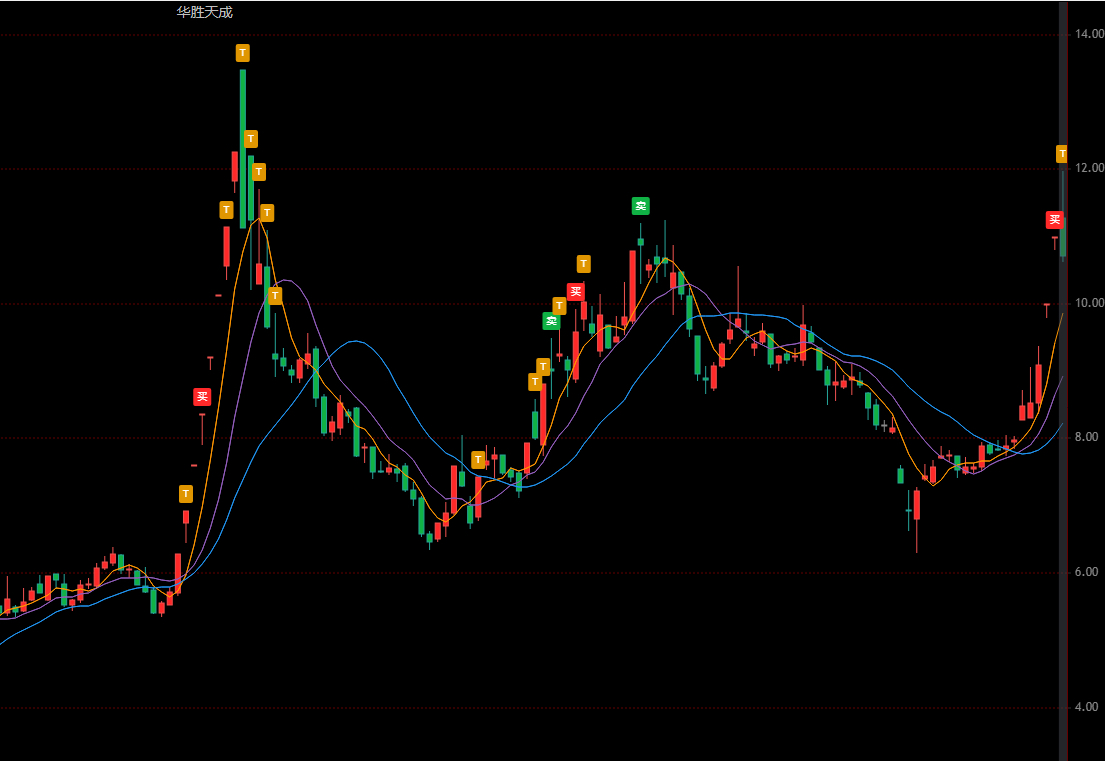The height and width of the screenshot is (761, 1105).
Task: Click the green 卖 marker above the 11.00 mid-chart peak
Action: [x=641, y=206]
